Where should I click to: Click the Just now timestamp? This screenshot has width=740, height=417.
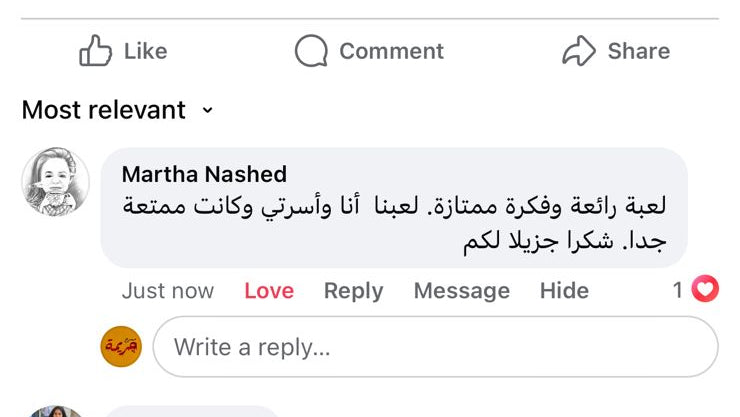167,291
